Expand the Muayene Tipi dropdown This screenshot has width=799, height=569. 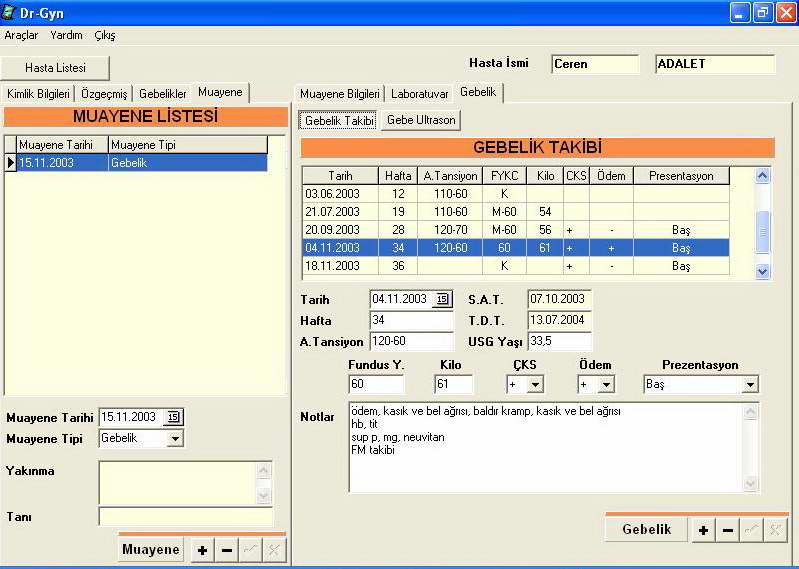175,438
